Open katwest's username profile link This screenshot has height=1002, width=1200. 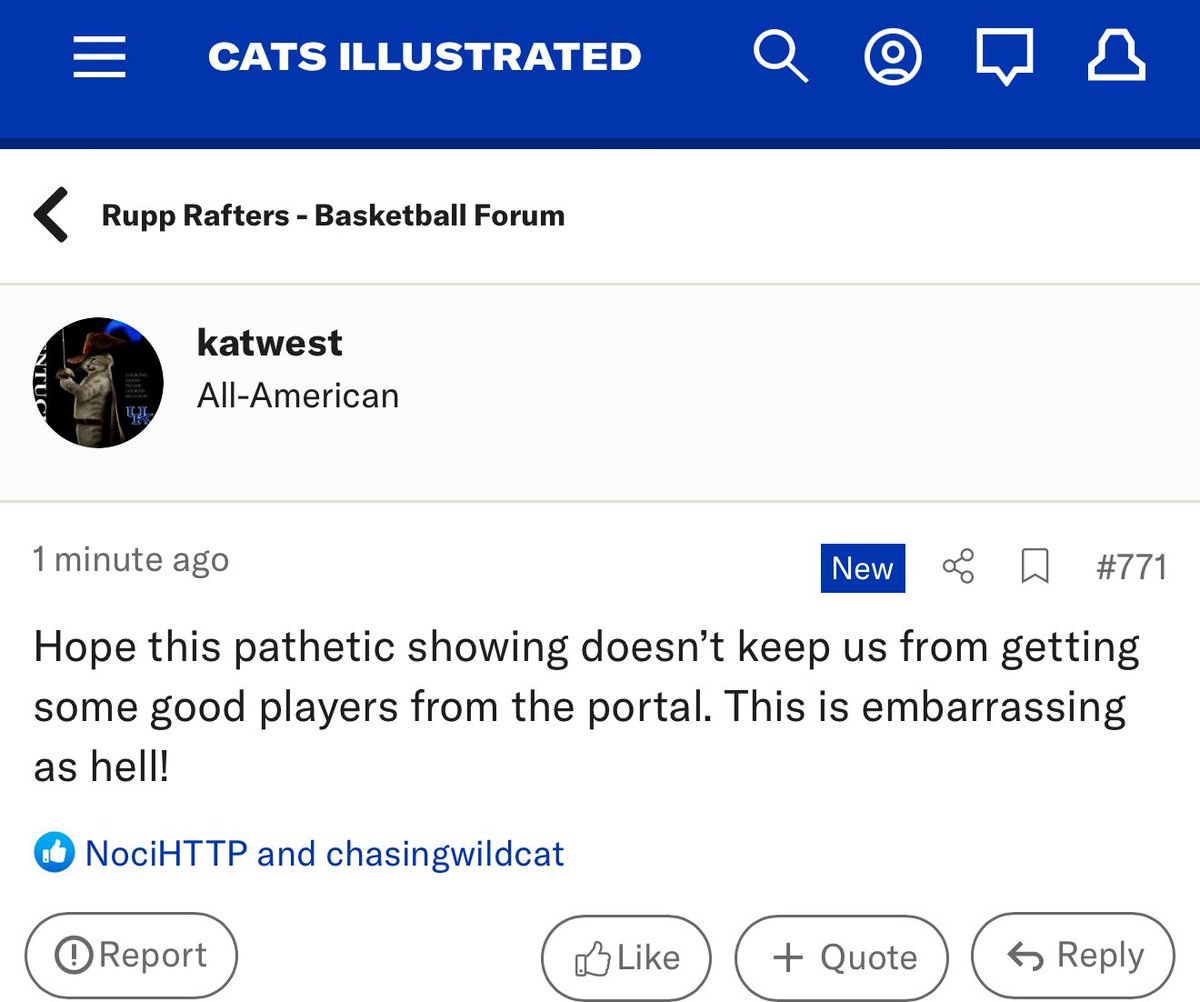point(270,343)
